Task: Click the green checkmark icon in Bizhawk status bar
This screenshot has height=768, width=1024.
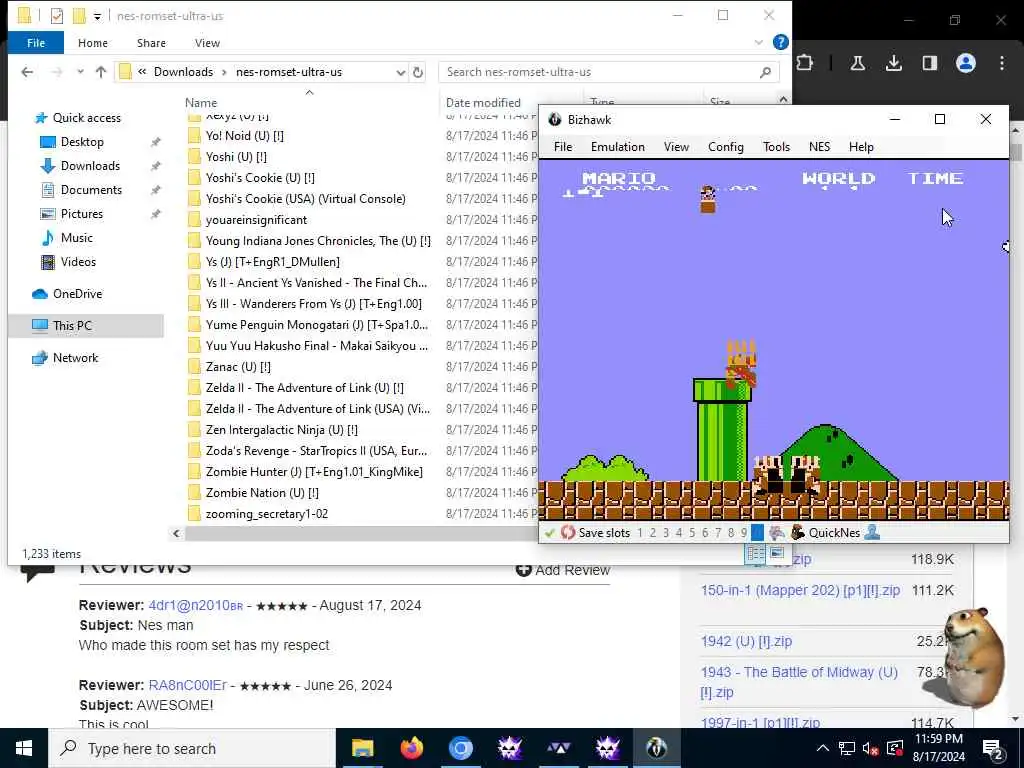Action: pos(549,533)
